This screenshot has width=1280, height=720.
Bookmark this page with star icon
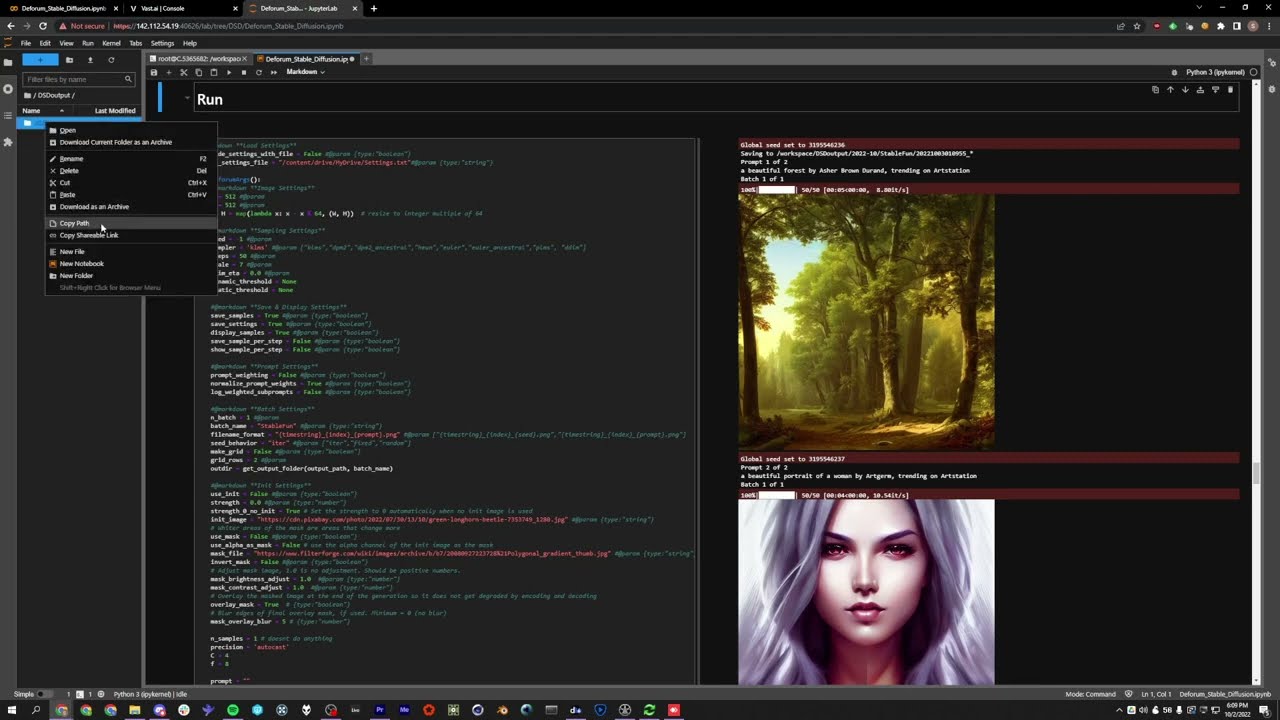tap(1137, 26)
